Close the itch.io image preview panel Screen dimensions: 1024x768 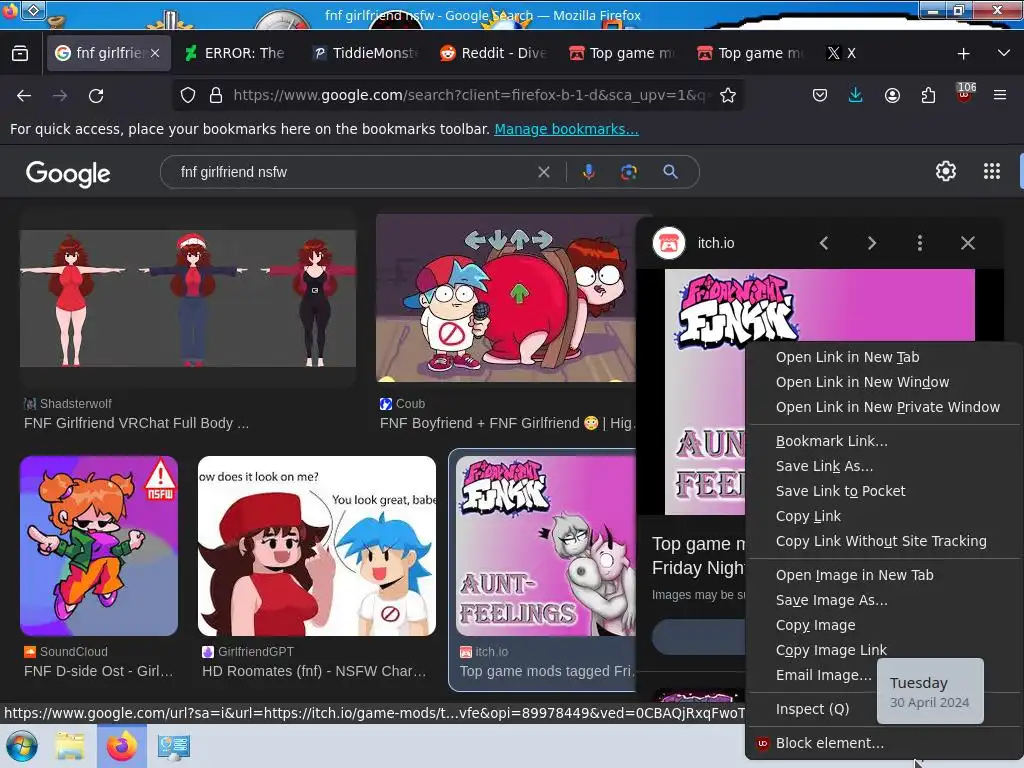[968, 243]
